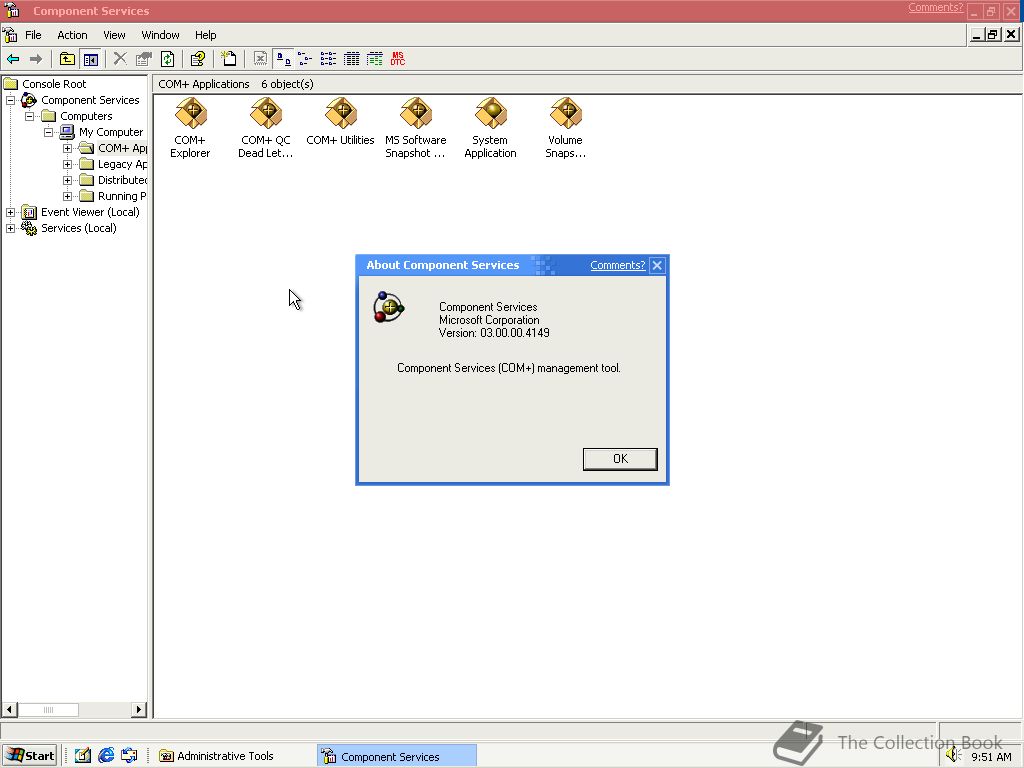Collapse the Component Services tree node
The height and width of the screenshot is (768, 1024).
point(10,101)
